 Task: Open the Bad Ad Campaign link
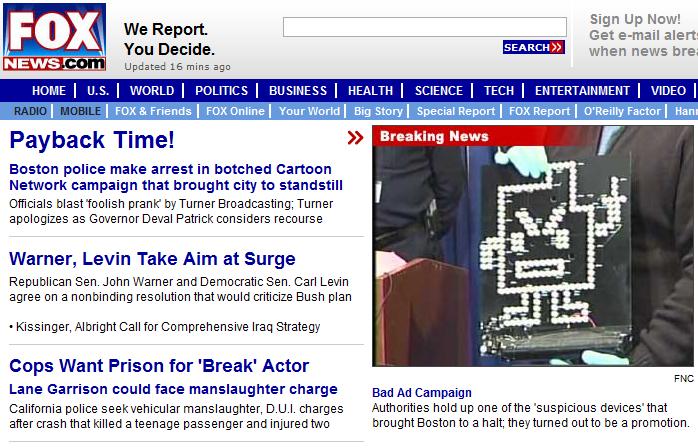[422, 393]
